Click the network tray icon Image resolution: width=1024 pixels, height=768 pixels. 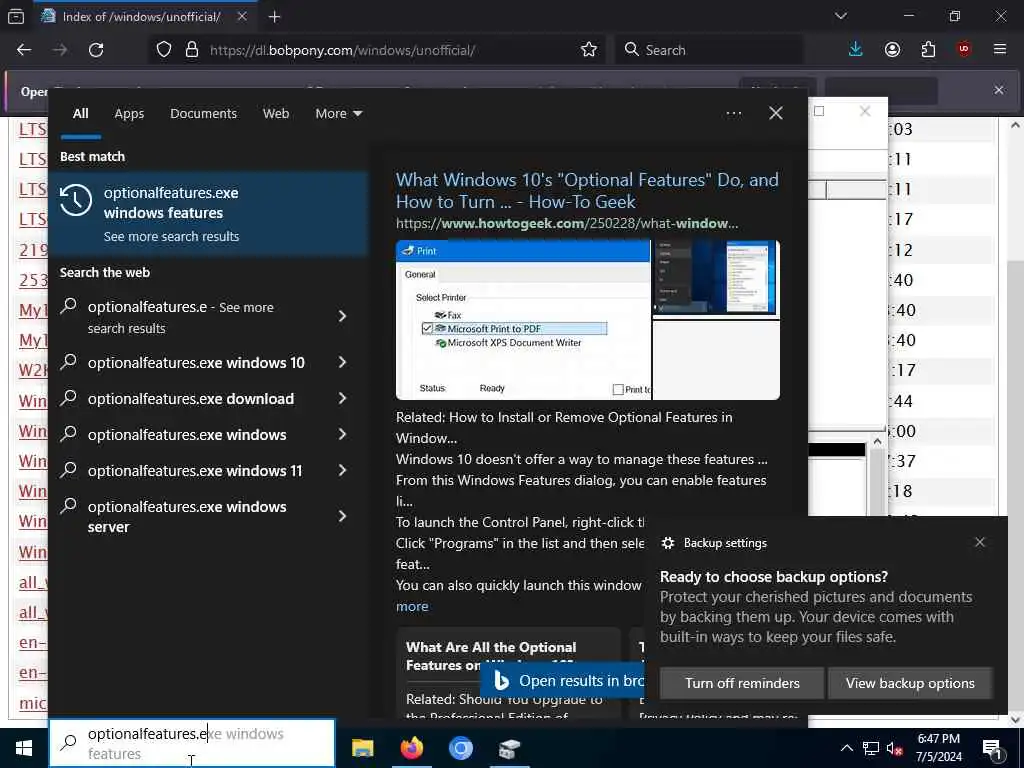(x=871, y=748)
